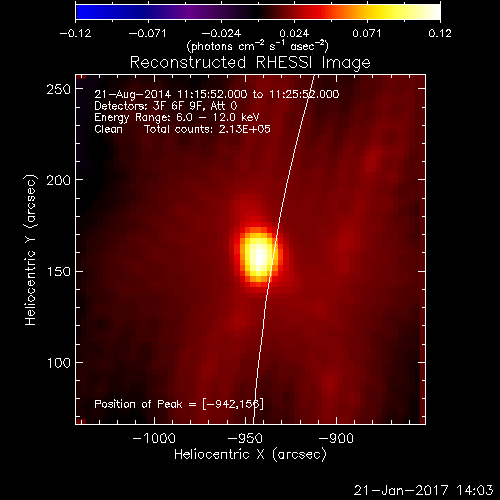This screenshot has height=500, width=500.
Task: Click the Heliocentric Y axis label
Action: [30, 250]
